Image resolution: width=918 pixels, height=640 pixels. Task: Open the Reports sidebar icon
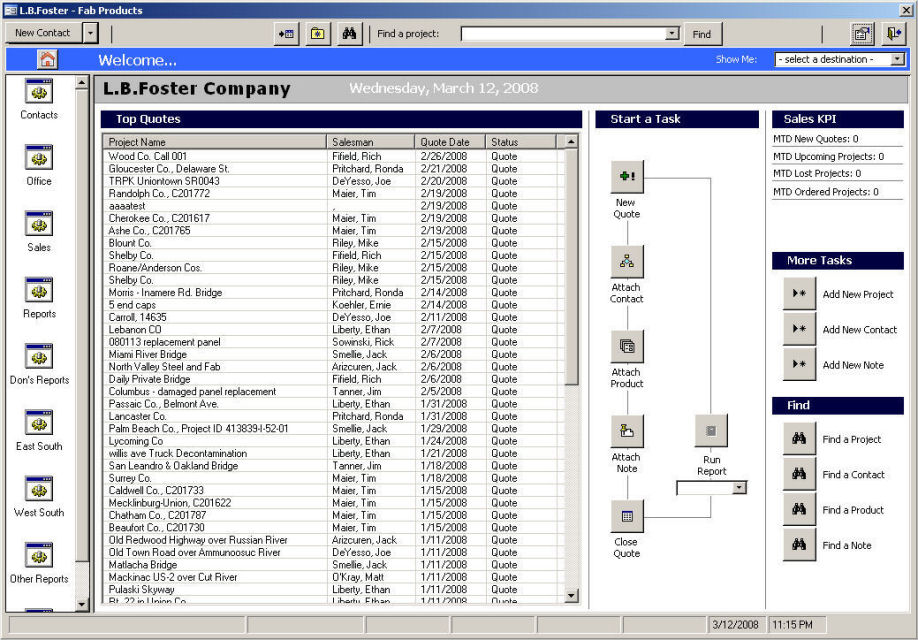[39, 290]
